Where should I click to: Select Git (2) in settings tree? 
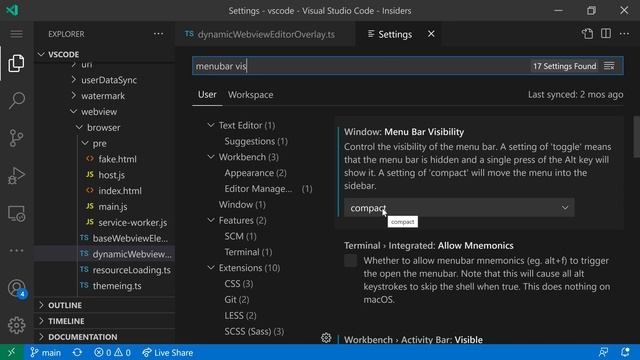coord(237,300)
